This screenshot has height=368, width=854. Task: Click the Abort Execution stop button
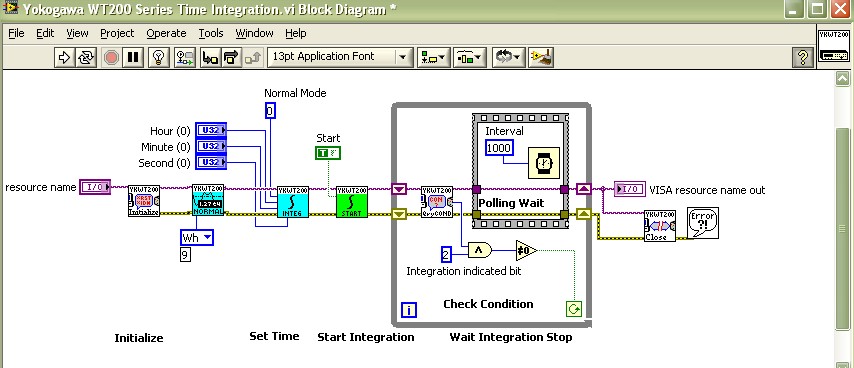[x=111, y=57]
